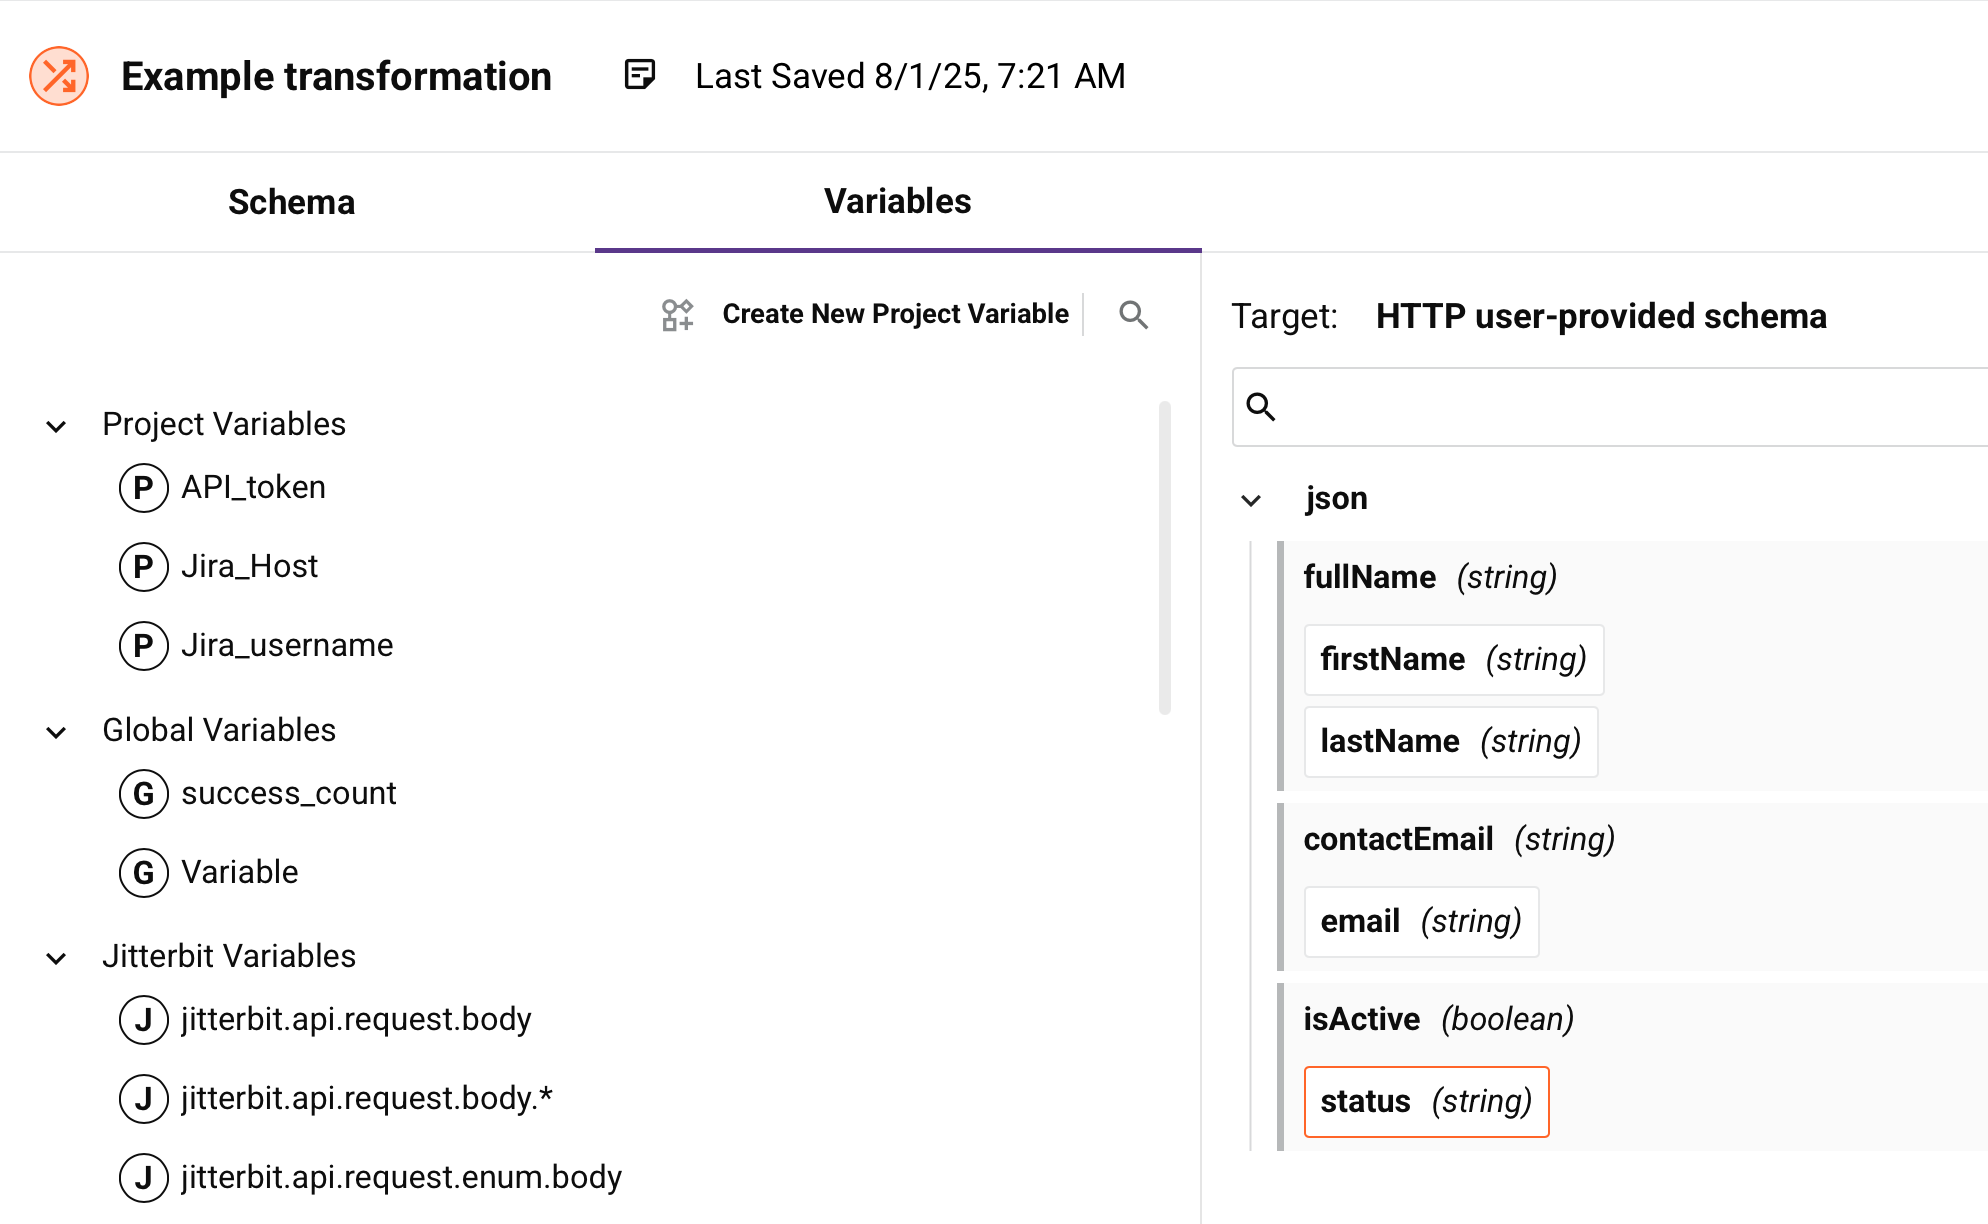Click the G icon for success_count
This screenshot has height=1224, width=1988.
point(144,794)
